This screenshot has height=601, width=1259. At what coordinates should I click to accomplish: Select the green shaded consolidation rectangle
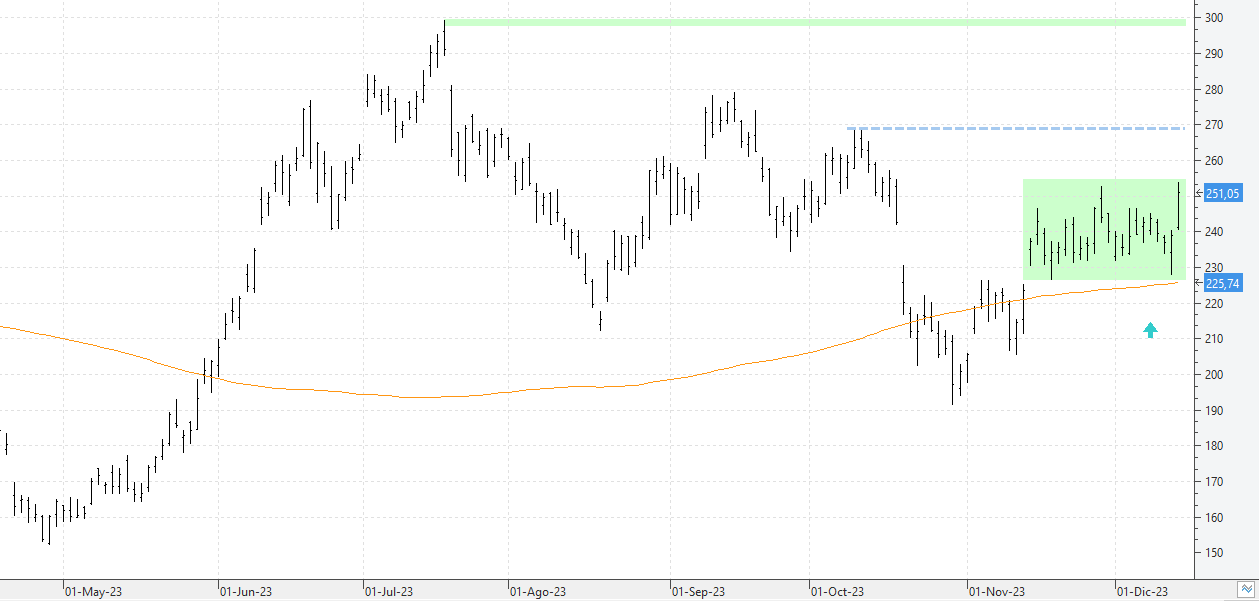coord(1104,229)
